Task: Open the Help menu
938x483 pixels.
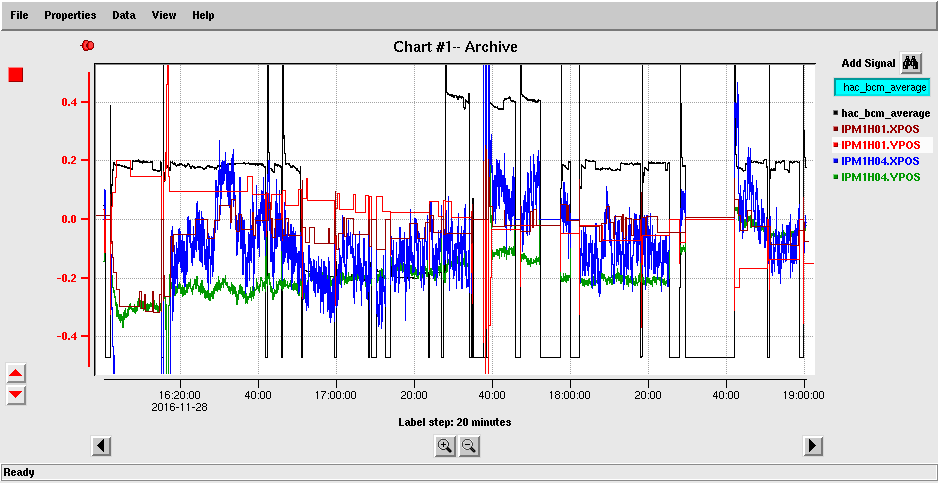Action: (x=203, y=15)
